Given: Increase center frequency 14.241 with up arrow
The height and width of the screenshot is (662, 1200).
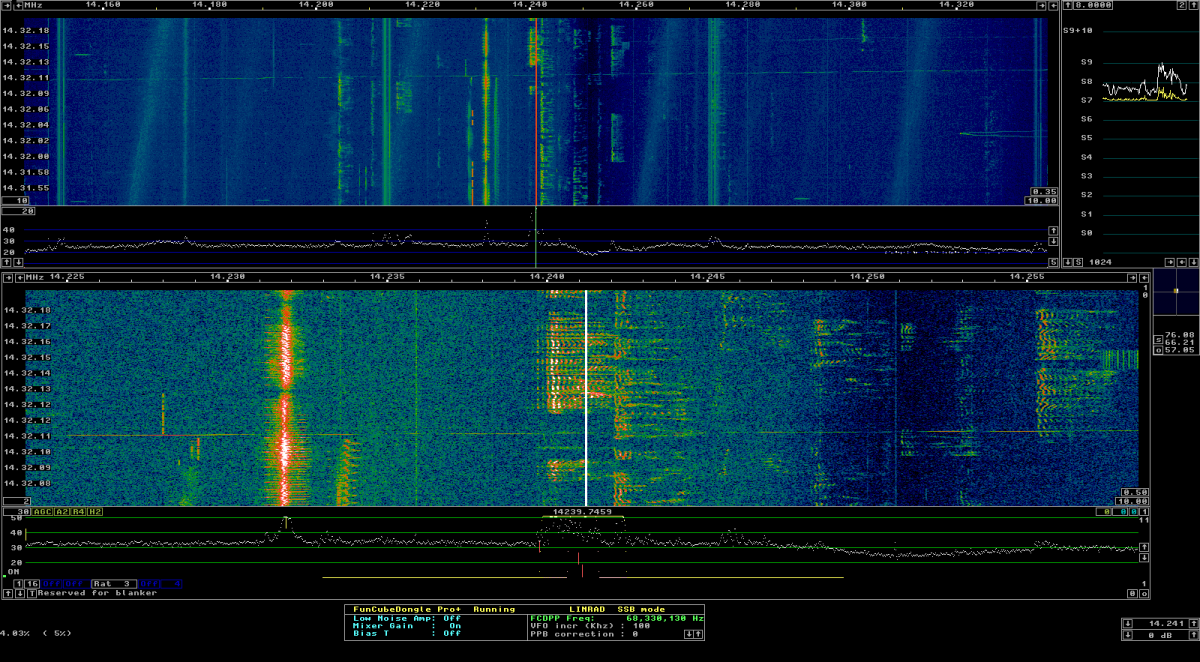Looking at the screenshot, I should point(1193,622).
